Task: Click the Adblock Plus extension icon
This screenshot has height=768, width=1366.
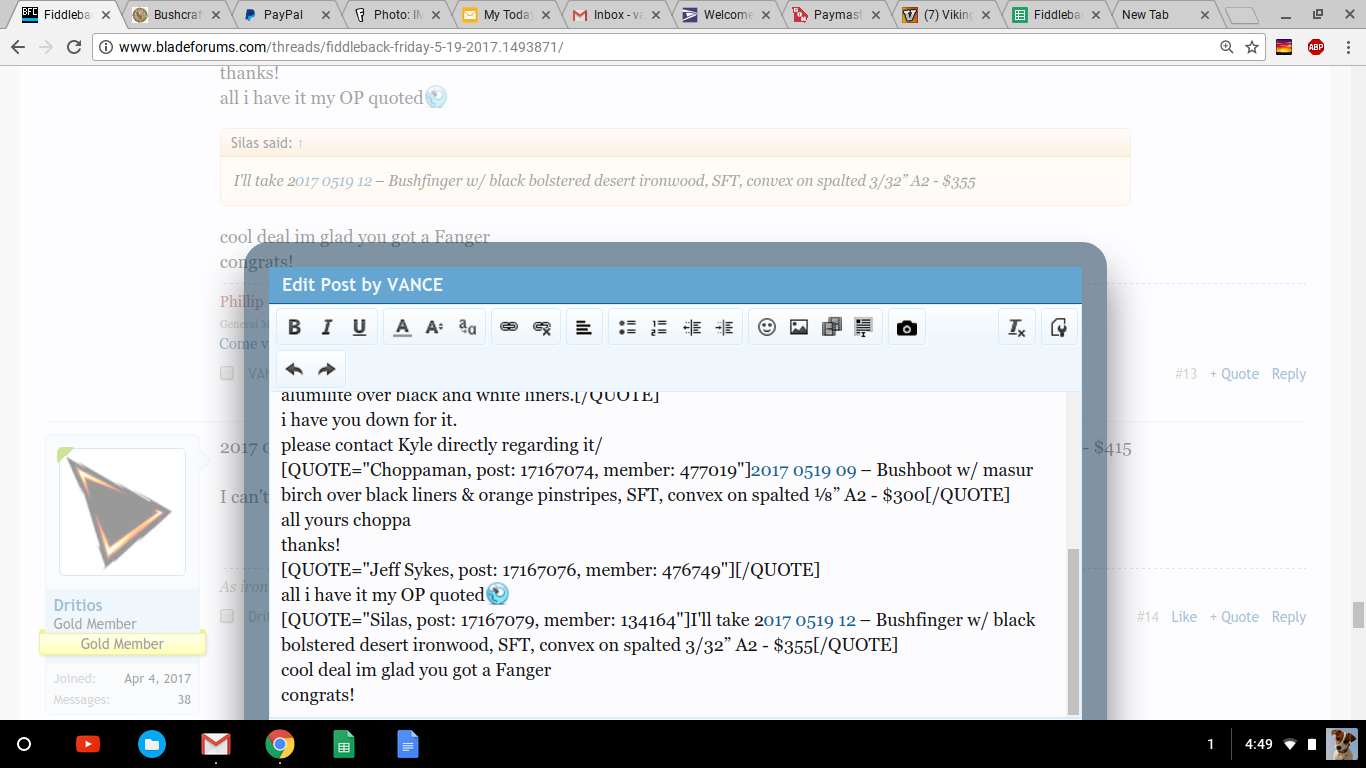Action: (x=1316, y=47)
